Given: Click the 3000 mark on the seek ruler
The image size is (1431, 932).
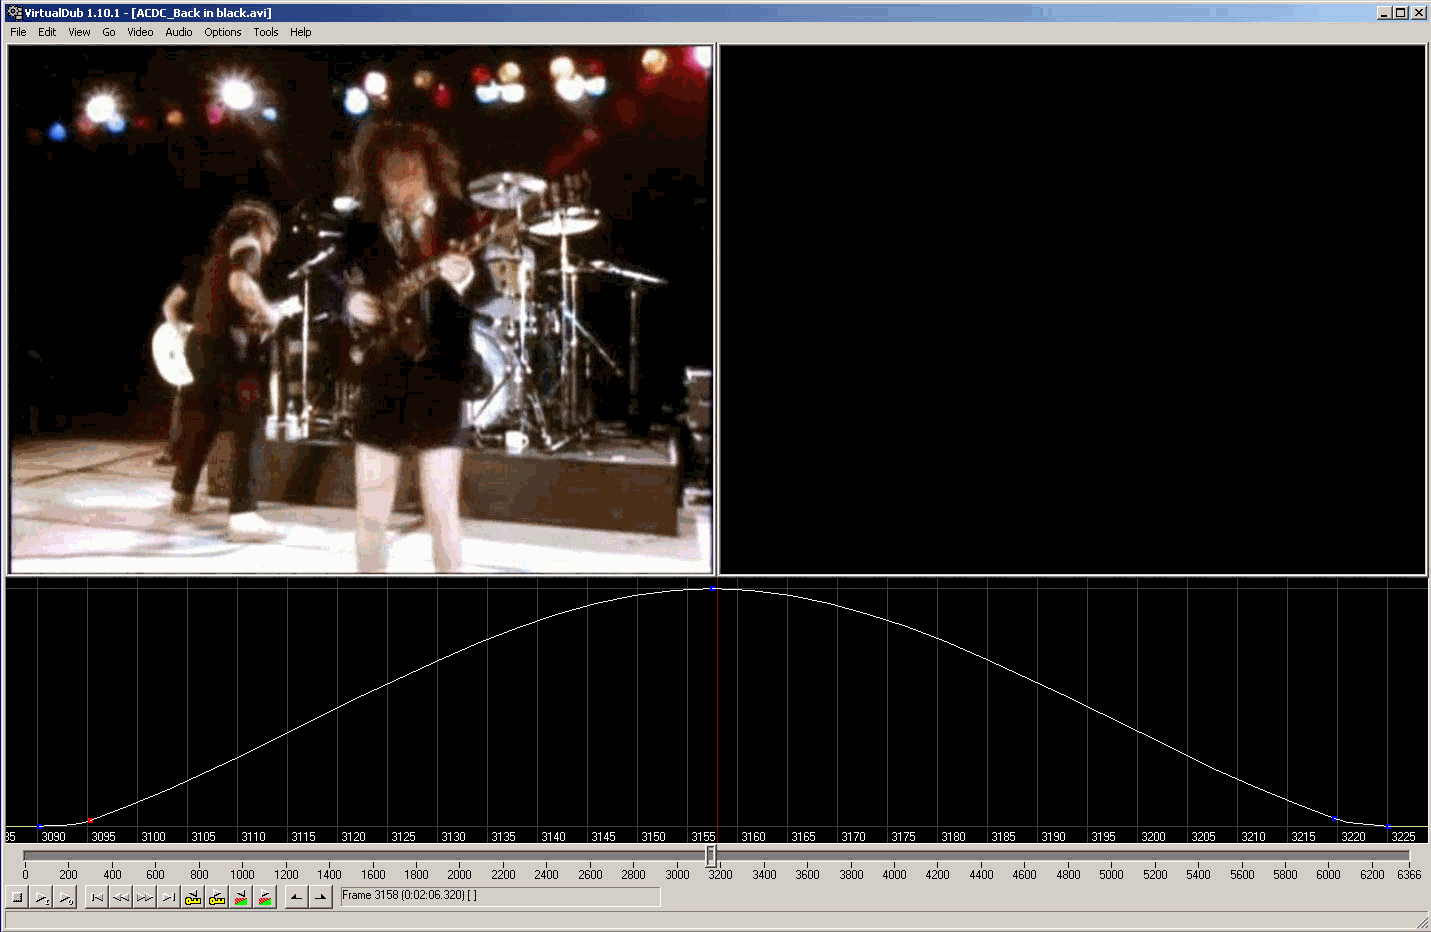Looking at the screenshot, I should coord(677,874).
